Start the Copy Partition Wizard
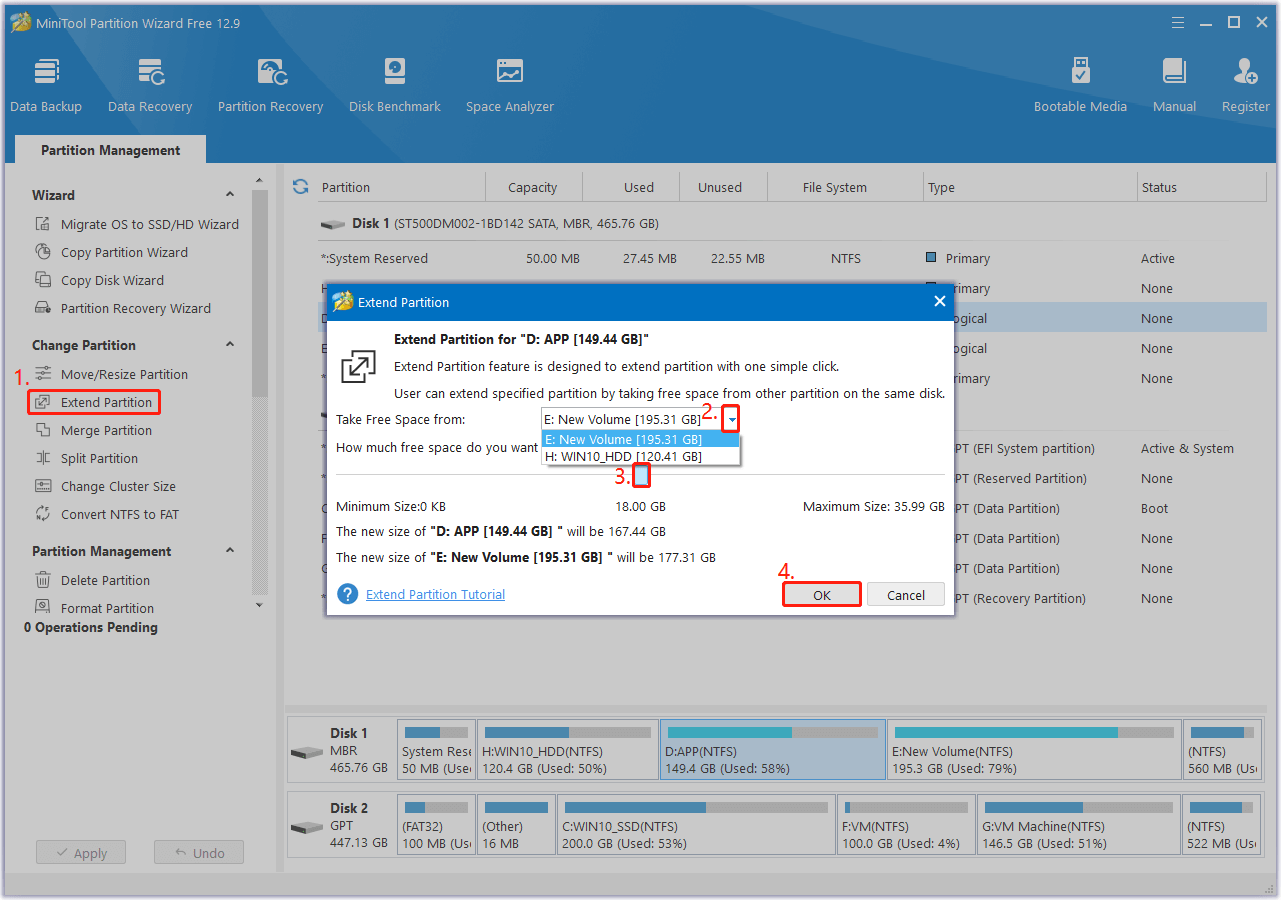The image size is (1281, 900). (x=111, y=252)
